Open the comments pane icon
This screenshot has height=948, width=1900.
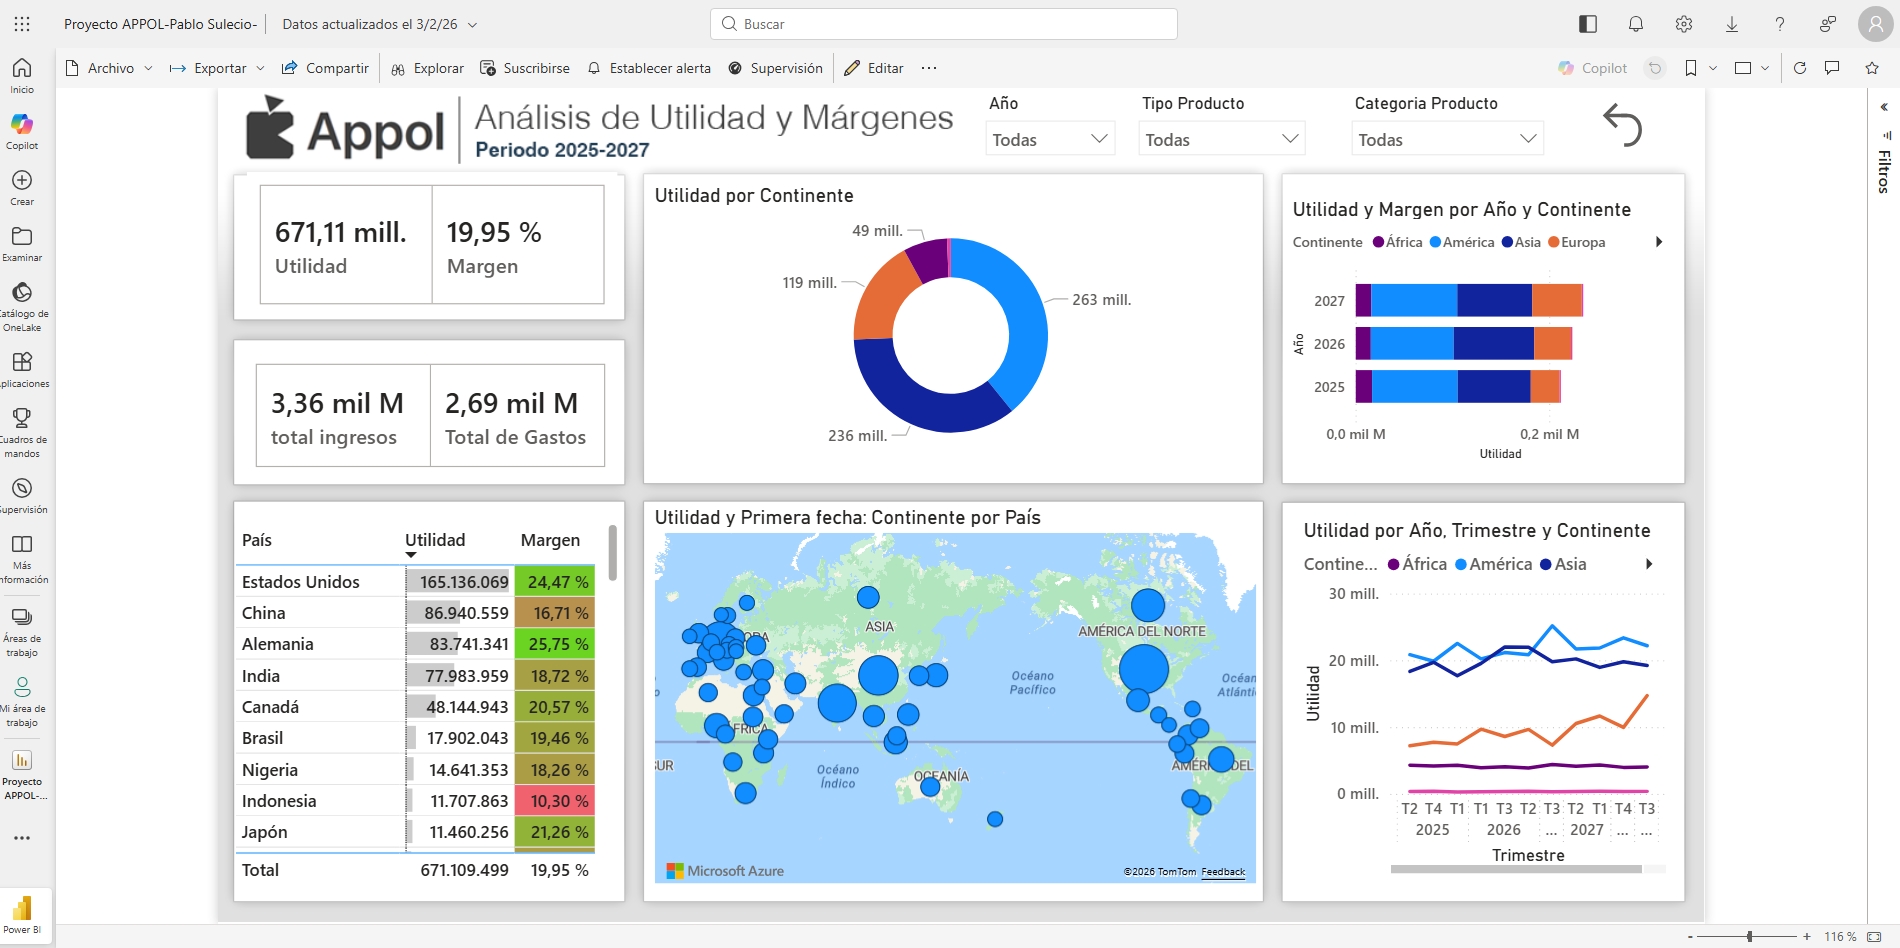pos(1832,68)
